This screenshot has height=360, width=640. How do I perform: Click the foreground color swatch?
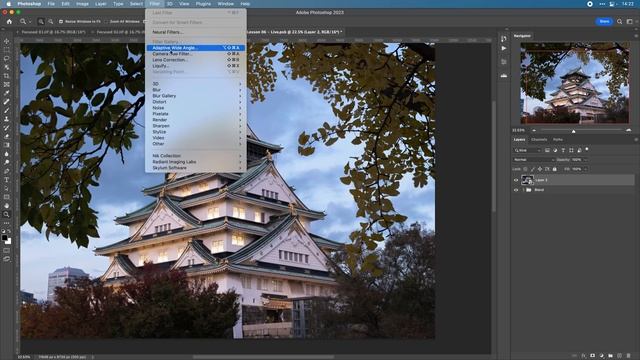click(x=4, y=237)
